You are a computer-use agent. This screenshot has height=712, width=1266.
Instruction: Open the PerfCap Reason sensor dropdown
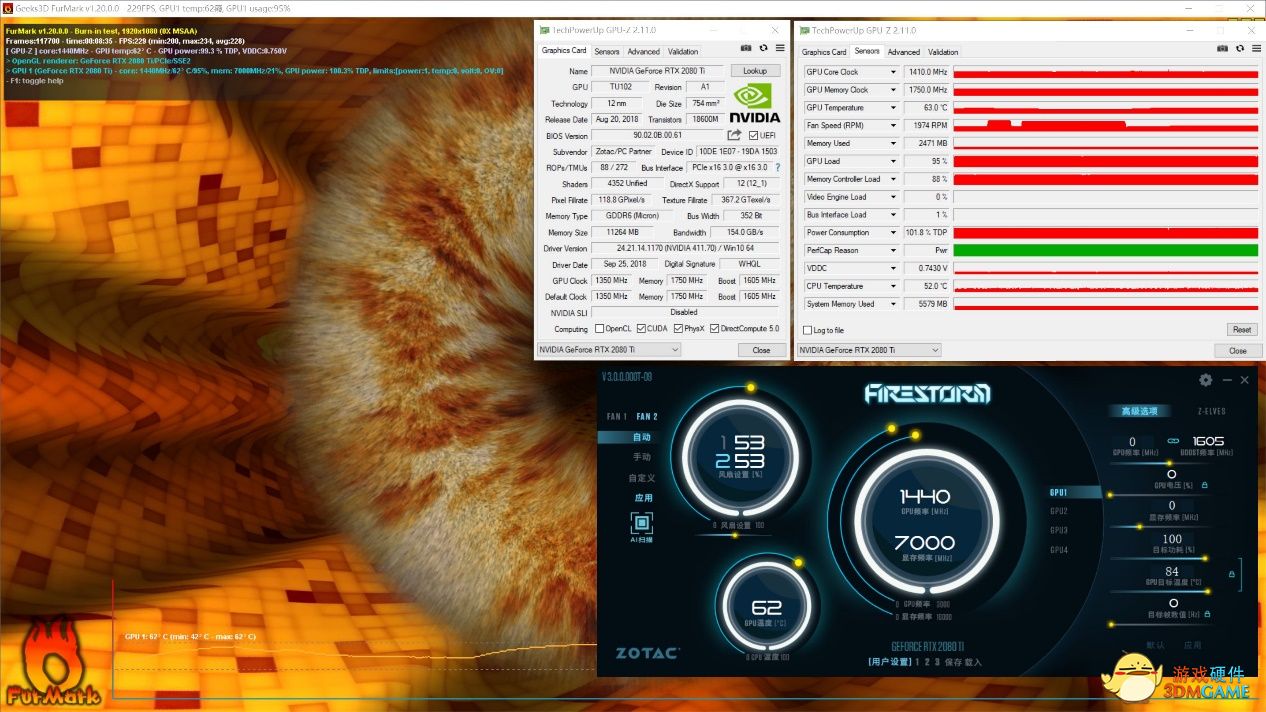click(x=893, y=250)
